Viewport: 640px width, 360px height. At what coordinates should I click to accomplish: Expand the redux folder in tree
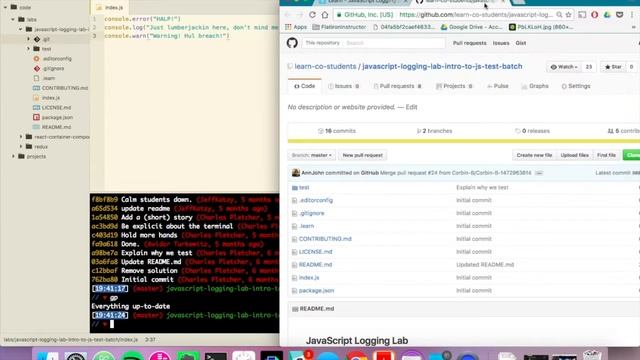(x=21, y=147)
